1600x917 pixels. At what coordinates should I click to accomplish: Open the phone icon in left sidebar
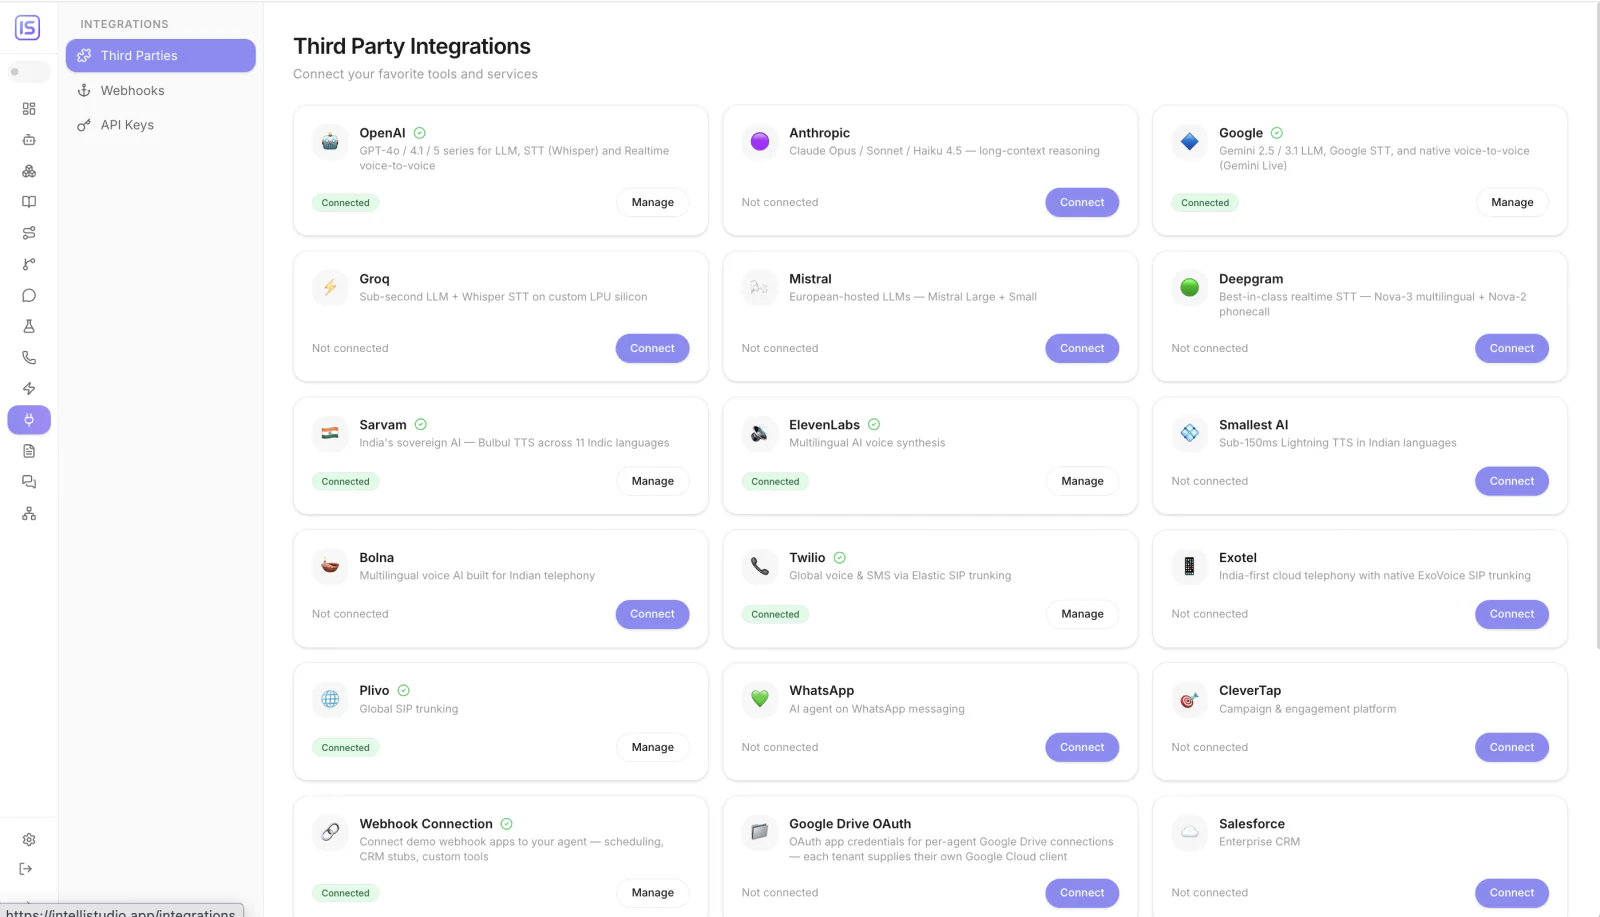tap(29, 358)
